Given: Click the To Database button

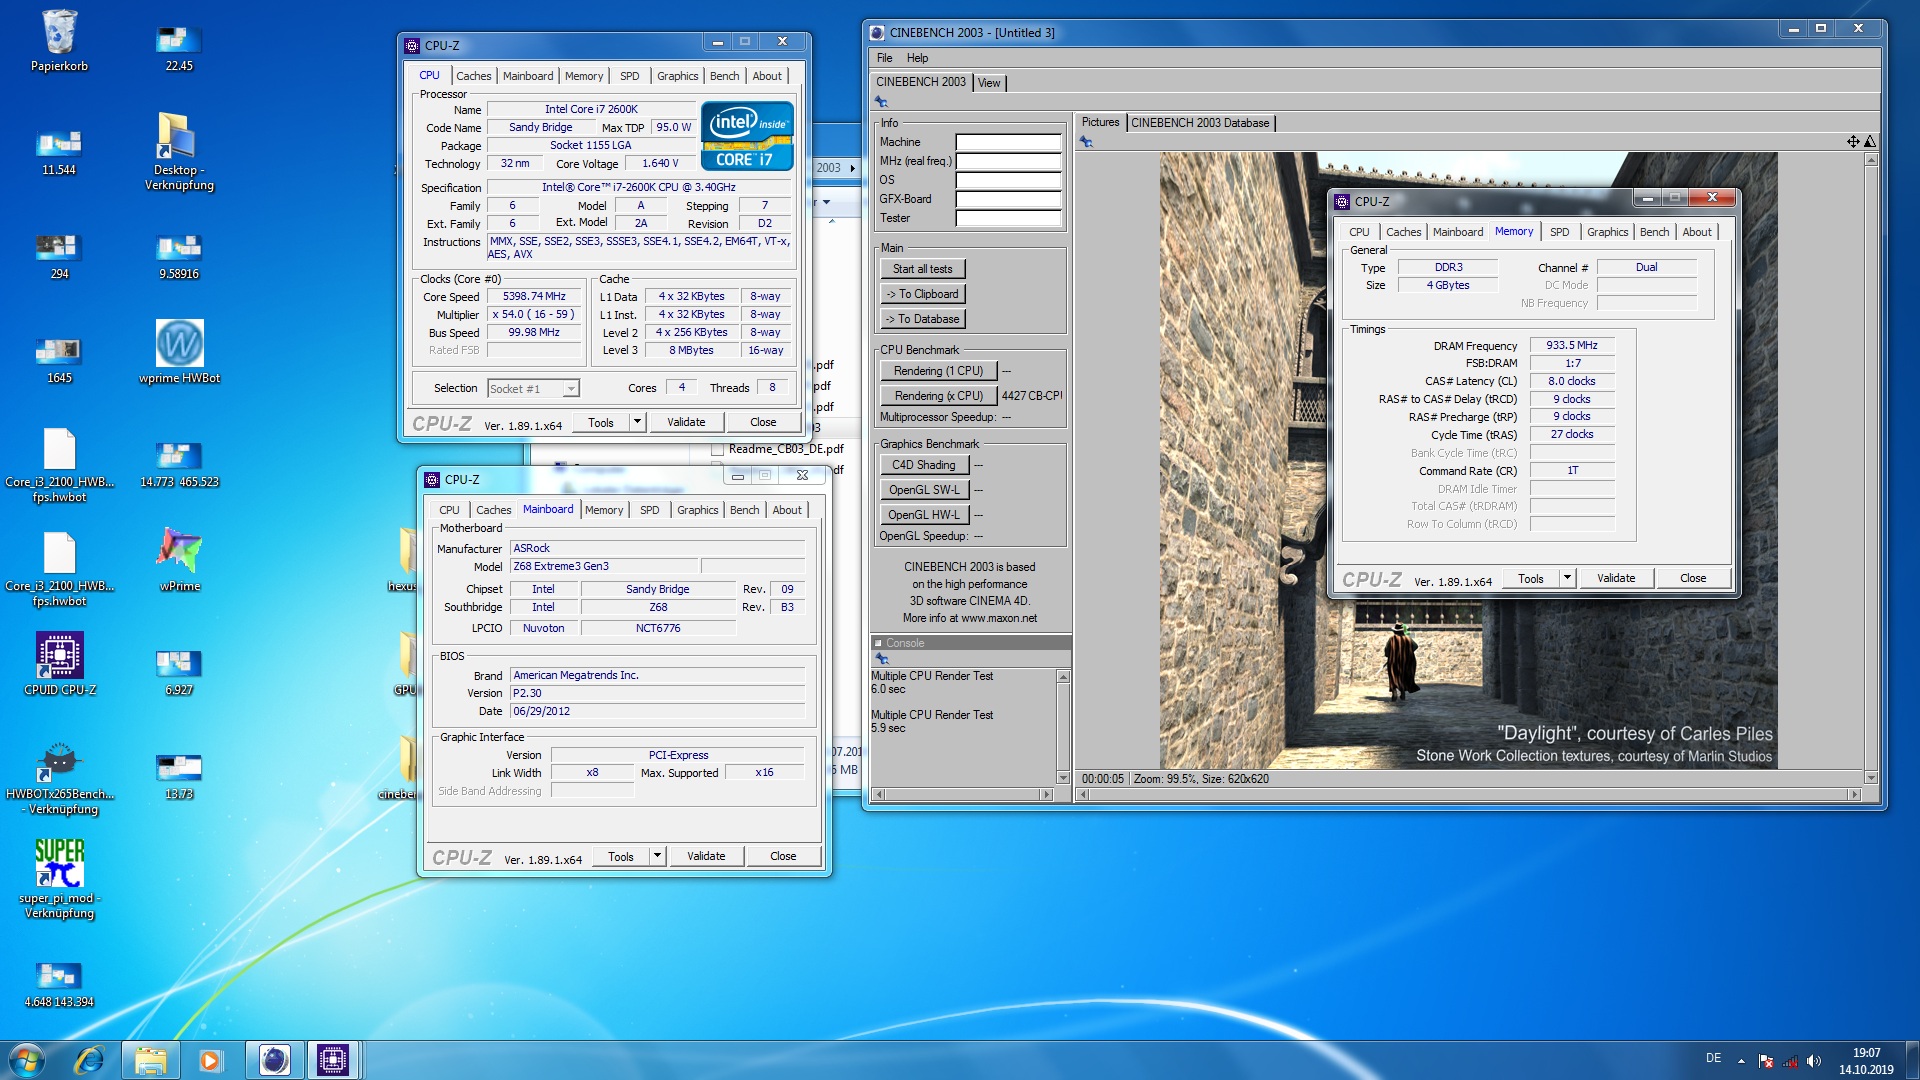Looking at the screenshot, I should click(922, 319).
